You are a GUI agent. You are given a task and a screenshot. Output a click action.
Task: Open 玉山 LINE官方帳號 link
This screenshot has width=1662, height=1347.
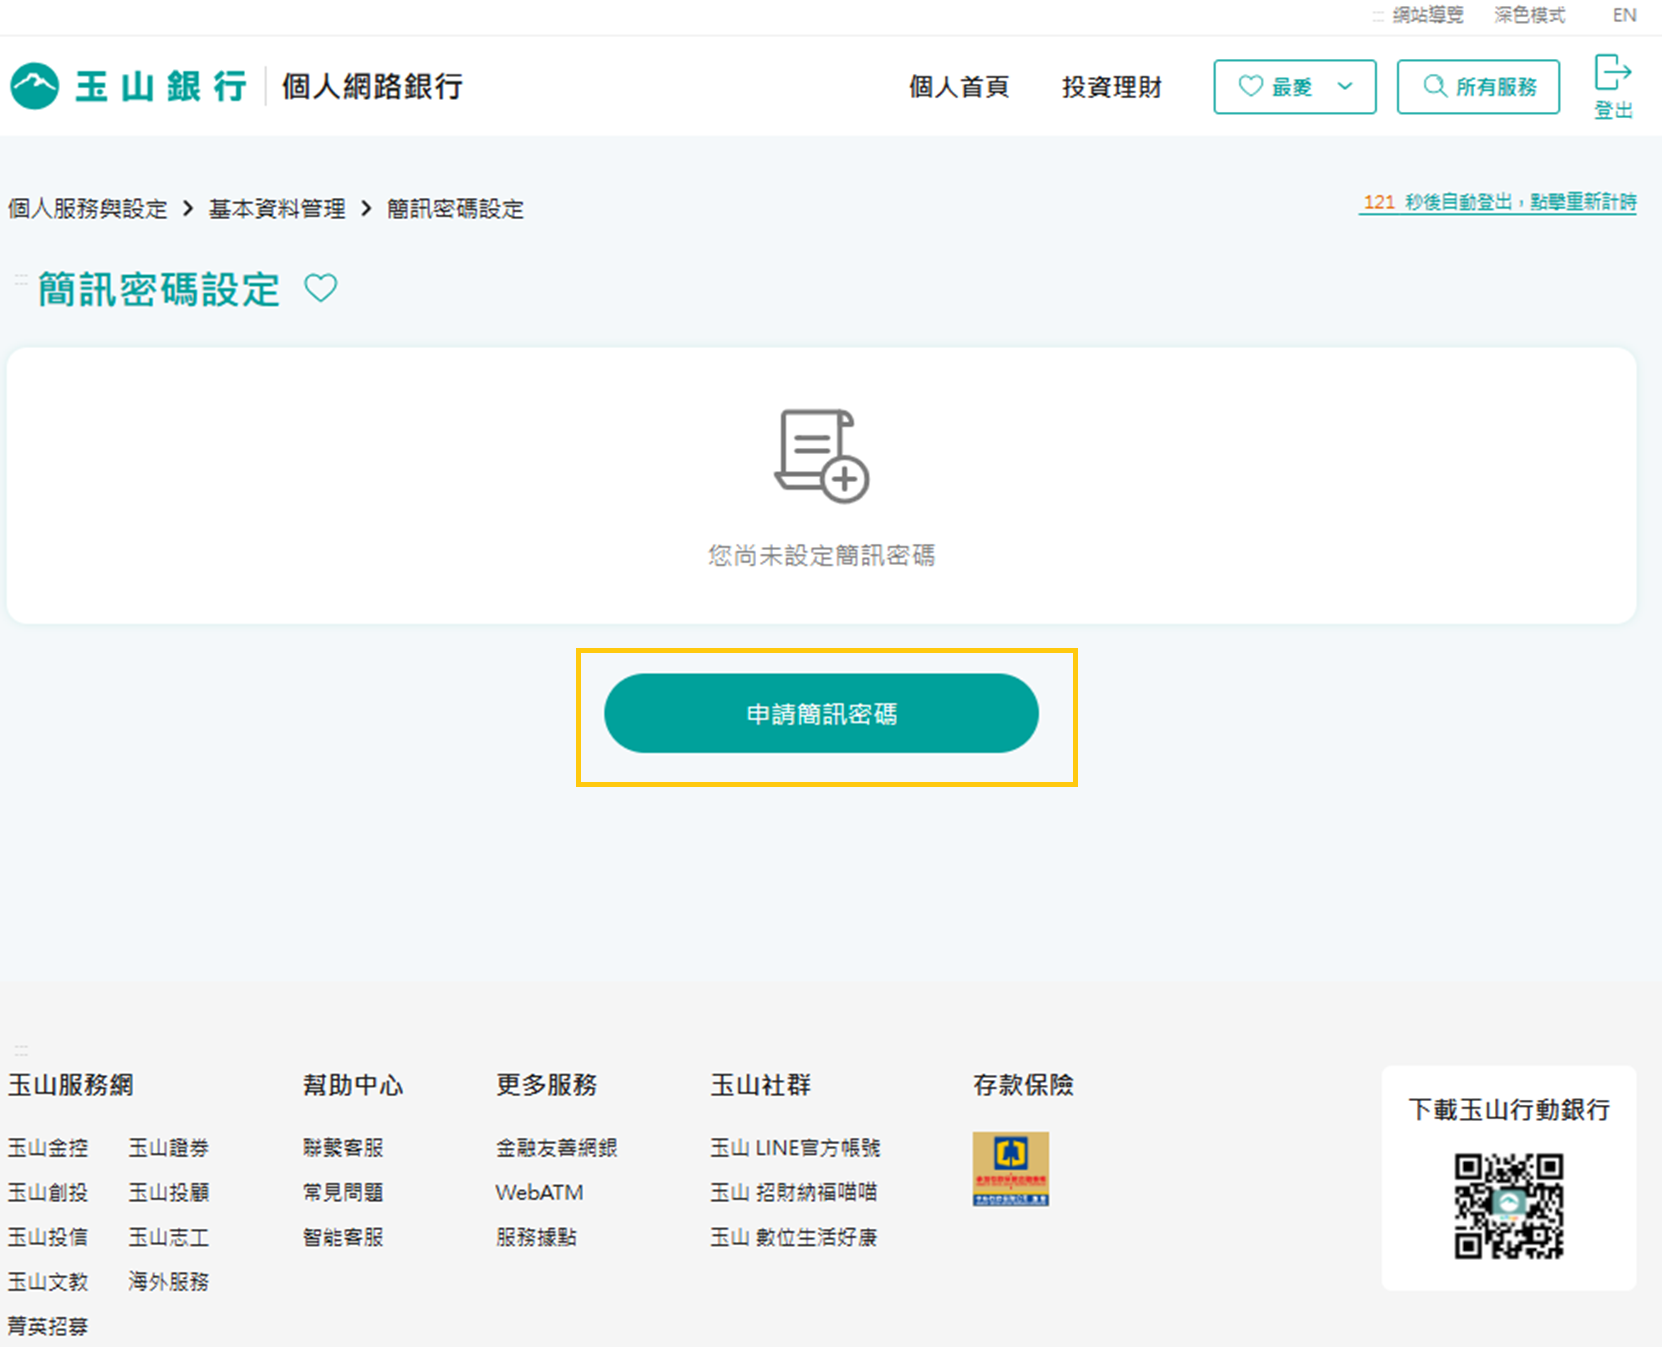tap(795, 1147)
